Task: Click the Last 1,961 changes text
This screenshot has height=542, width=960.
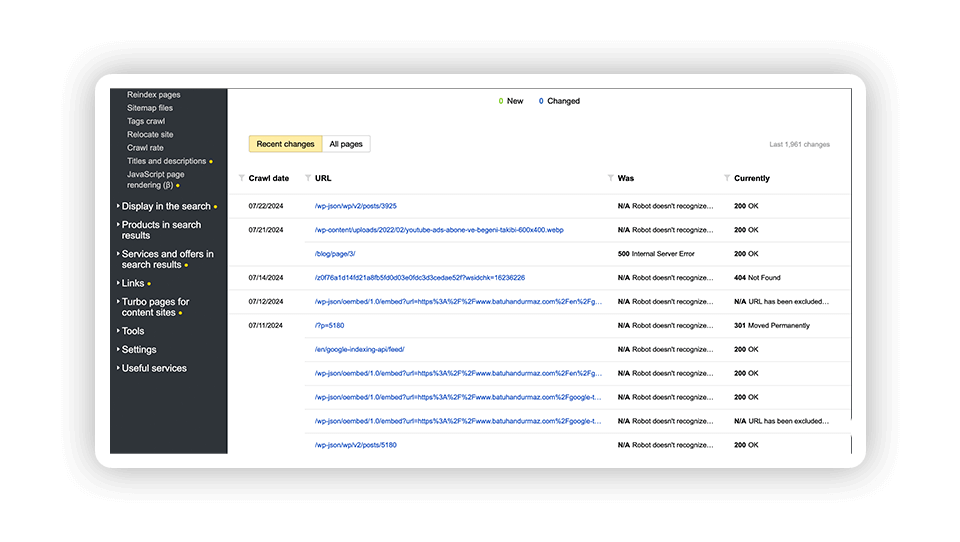Action: coord(800,145)
